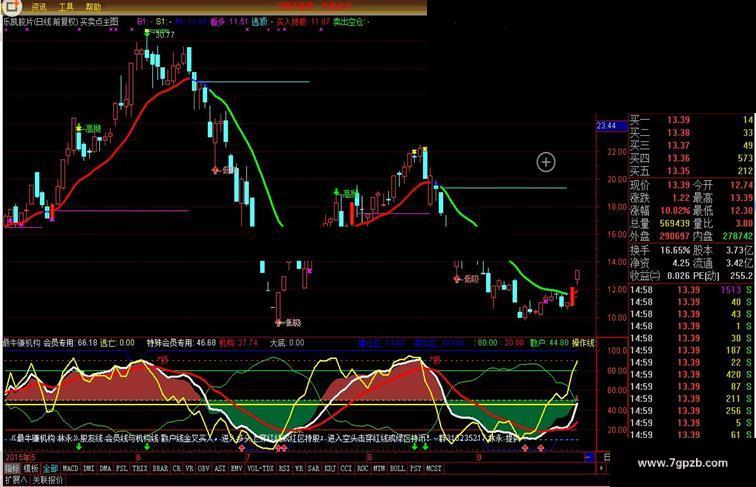Select the MCST indicator
Viewport: 756px width, 487px height.
point(434,468)
